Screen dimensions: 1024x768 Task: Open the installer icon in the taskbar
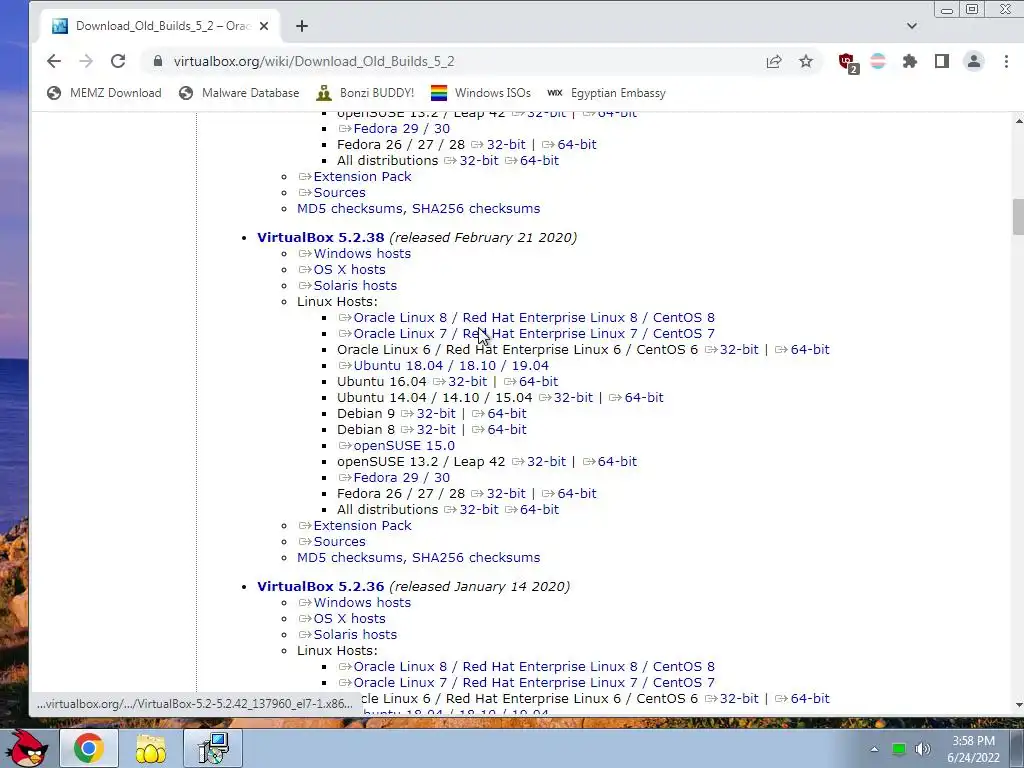tap(213, 748)
